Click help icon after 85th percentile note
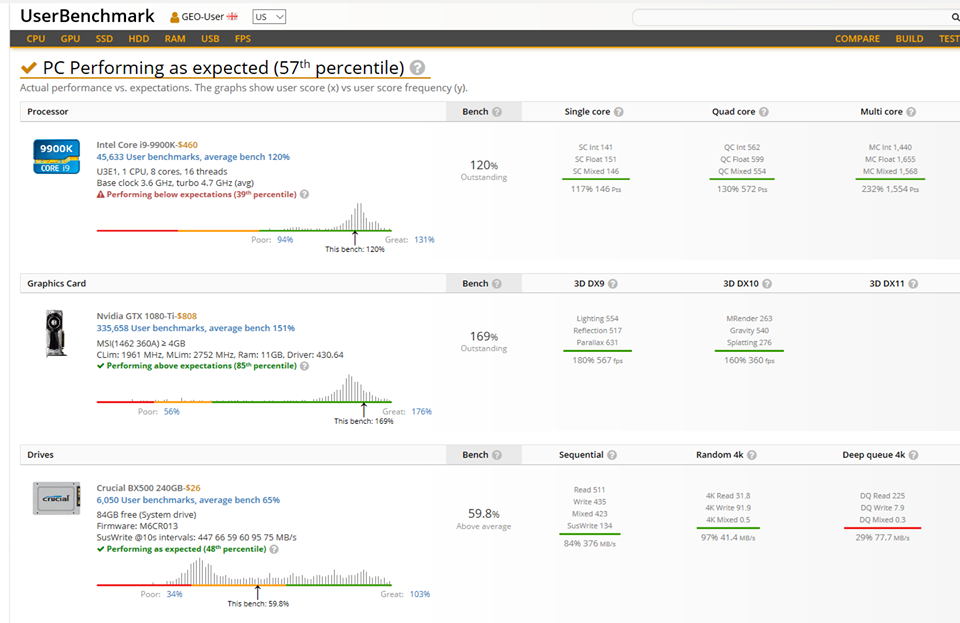960x623 pixels. [304, 366]
